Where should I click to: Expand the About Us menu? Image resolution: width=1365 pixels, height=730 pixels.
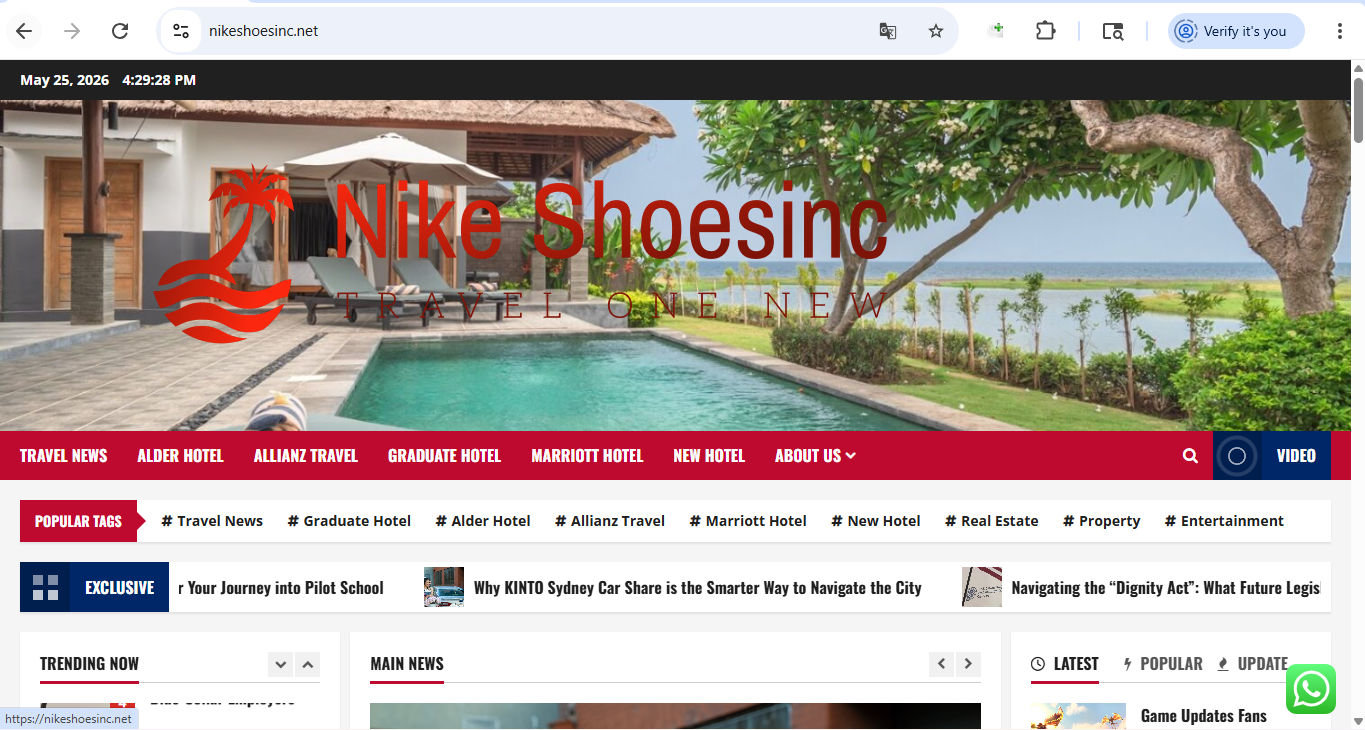coord(815,456)
